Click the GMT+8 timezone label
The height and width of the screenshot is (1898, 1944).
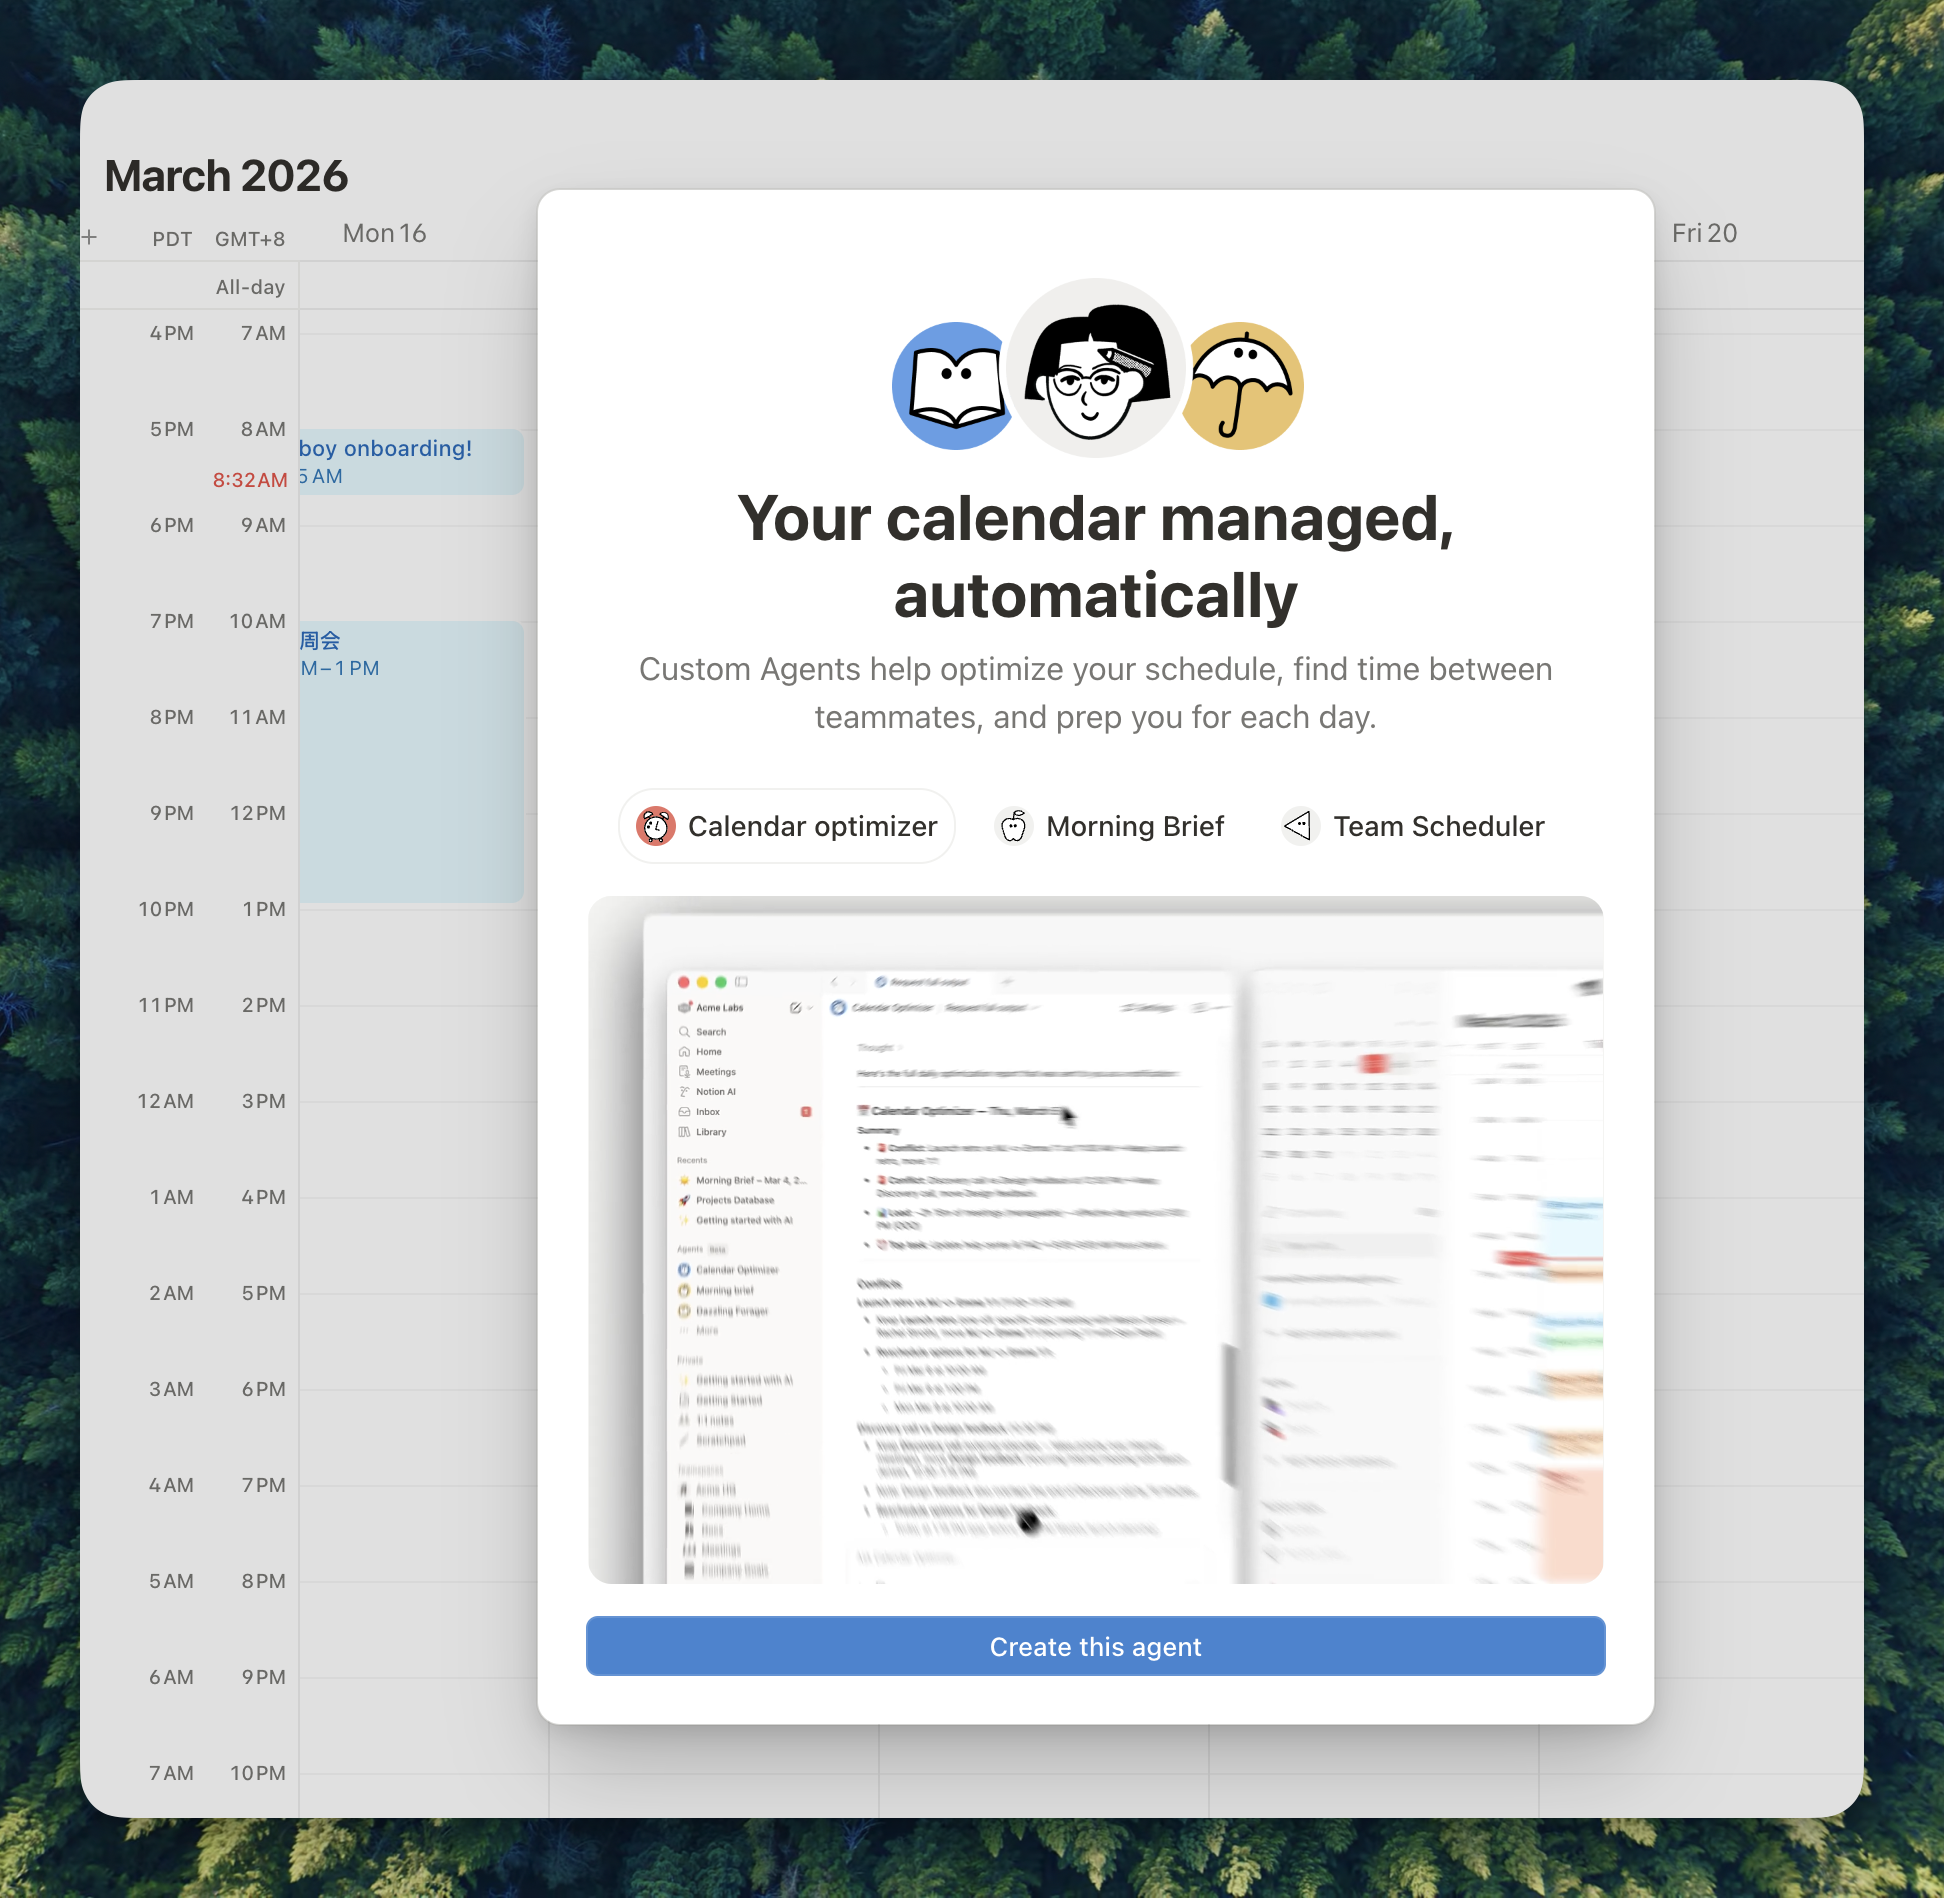point(250,240)
